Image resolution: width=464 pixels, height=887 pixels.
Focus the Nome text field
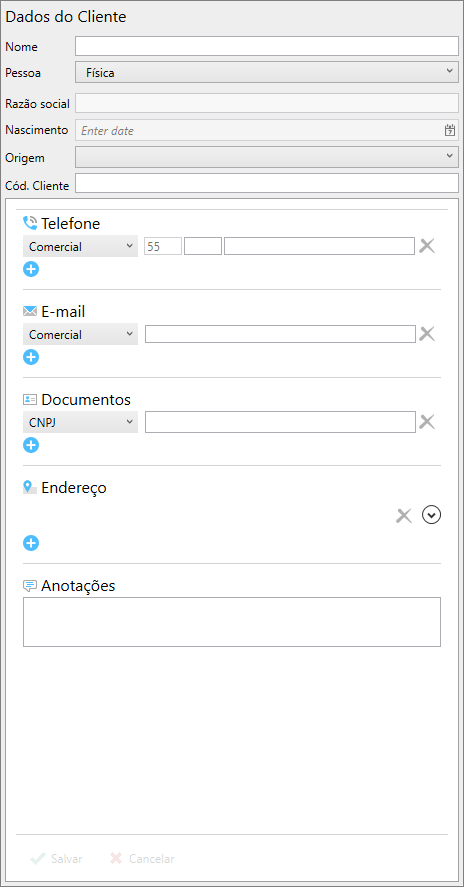[267, 46]
